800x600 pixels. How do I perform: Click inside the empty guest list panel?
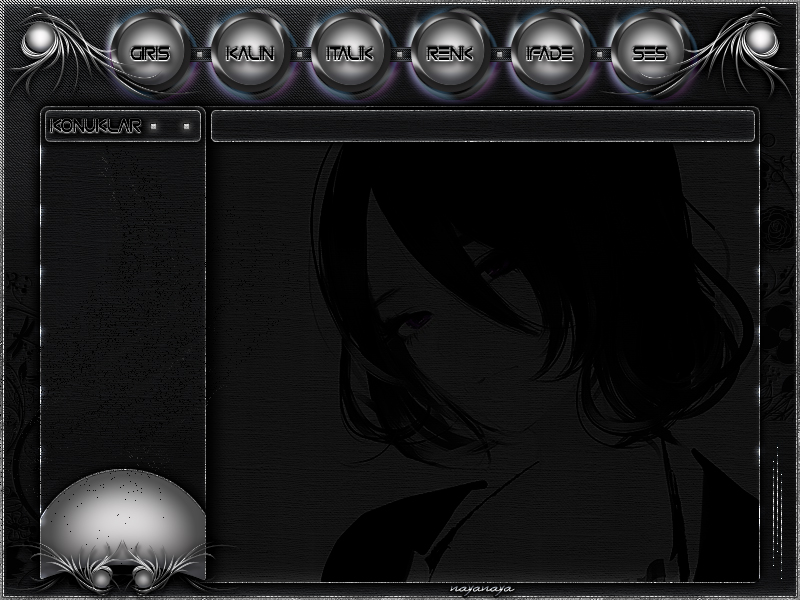122,300
